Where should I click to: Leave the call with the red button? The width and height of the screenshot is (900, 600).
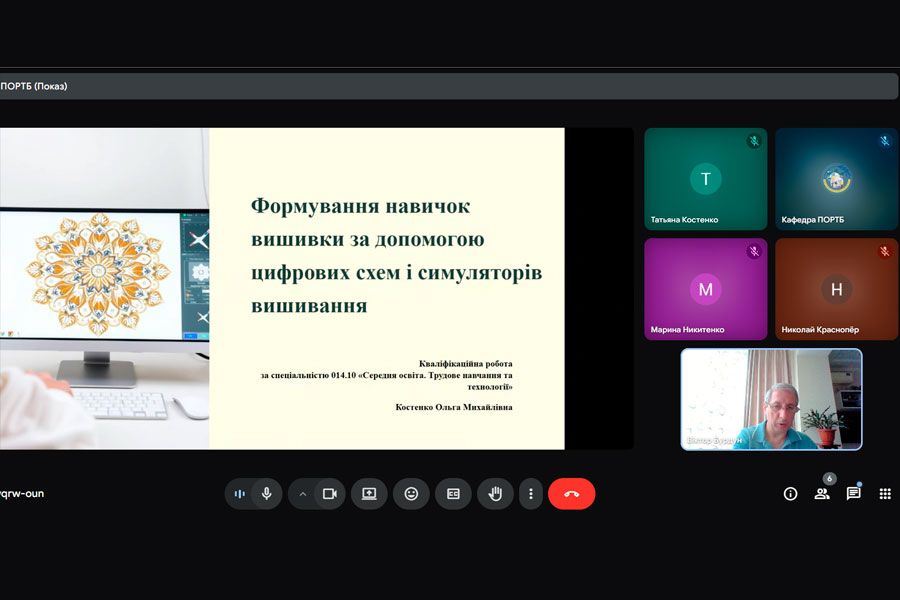572,494
